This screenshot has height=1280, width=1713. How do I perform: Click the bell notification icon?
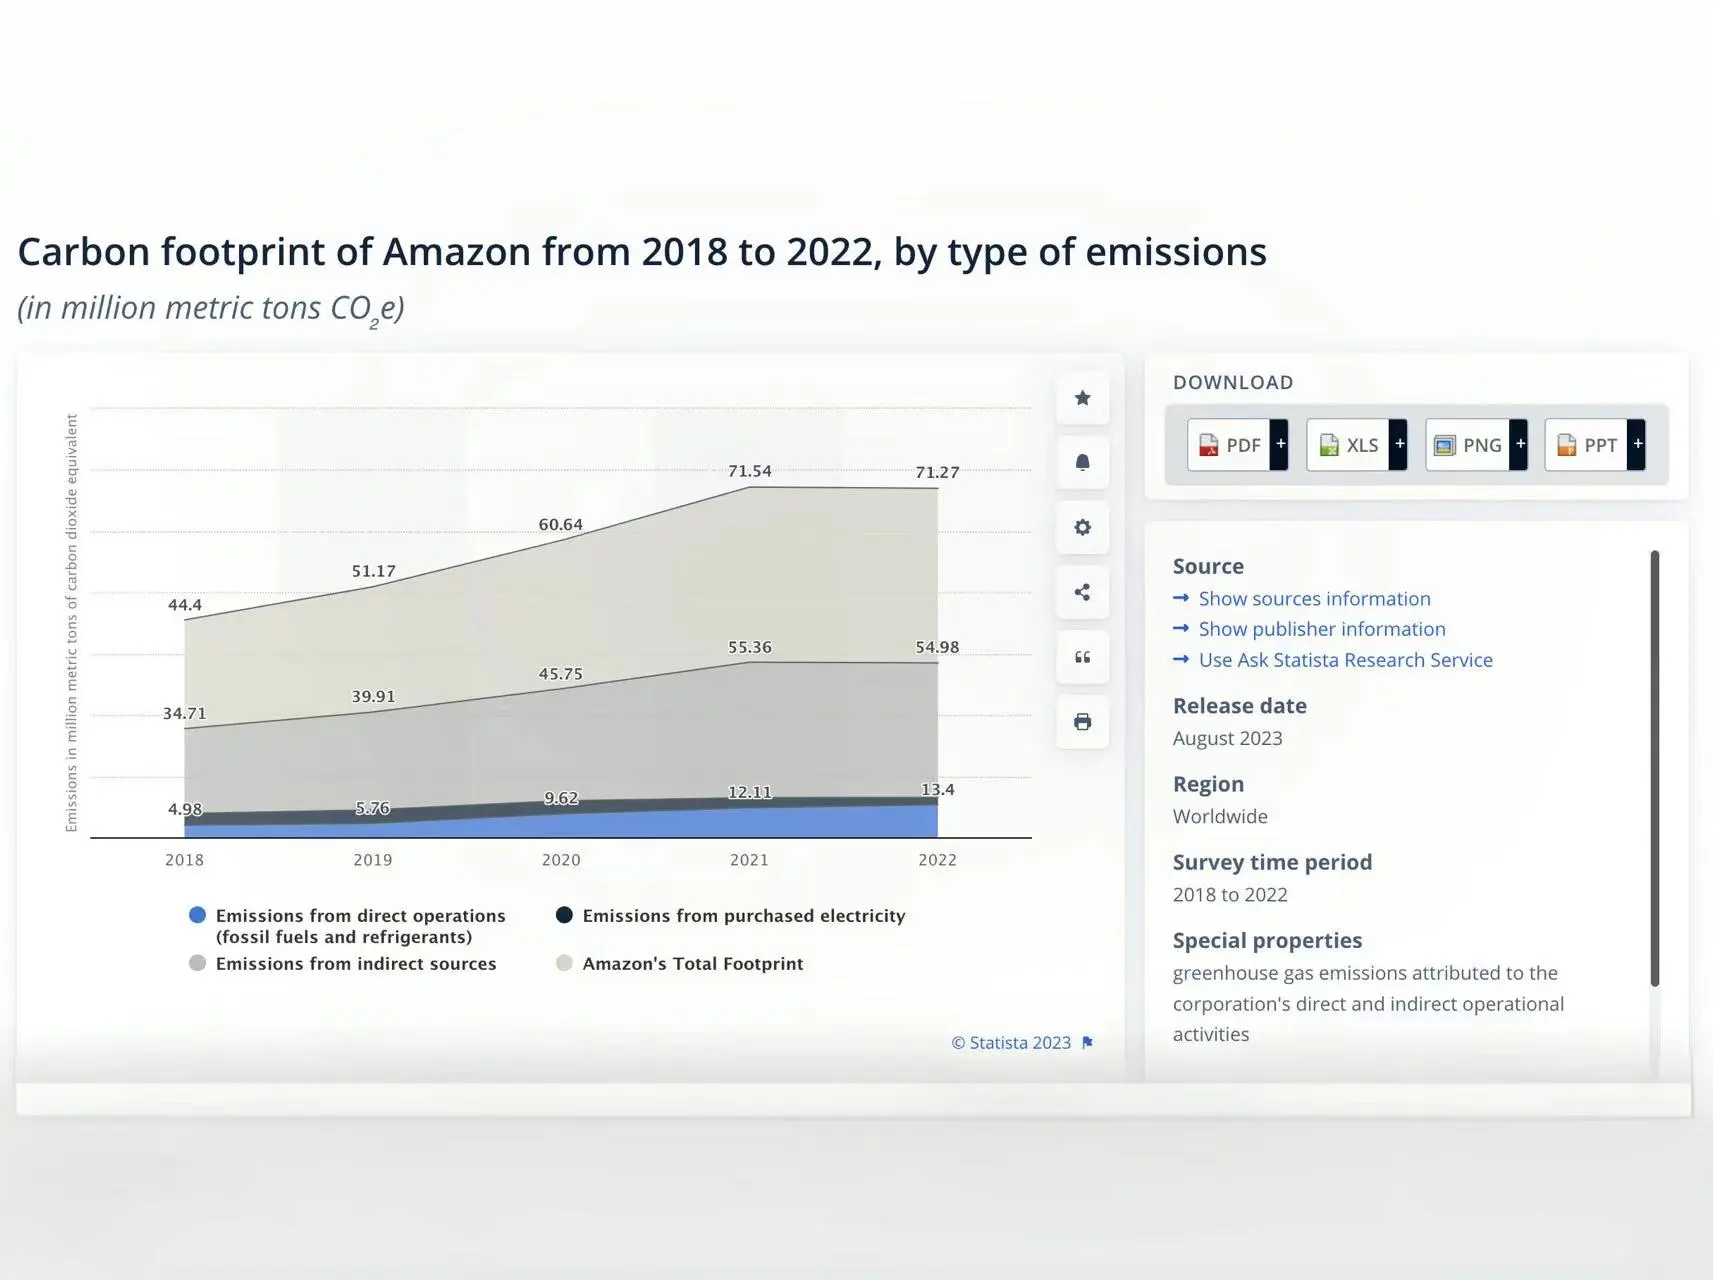(x=1082, y=462)
